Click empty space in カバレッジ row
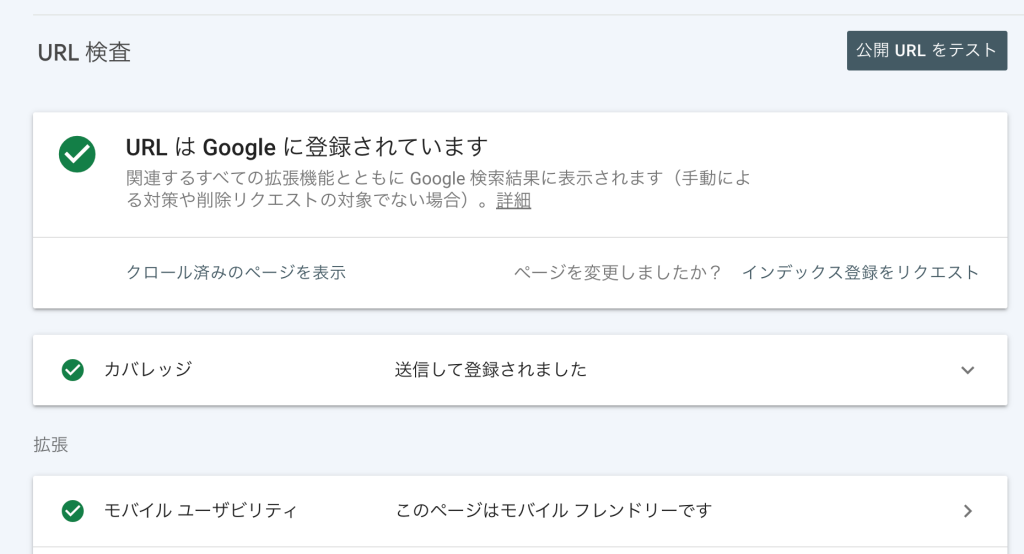 coord(771,370)
